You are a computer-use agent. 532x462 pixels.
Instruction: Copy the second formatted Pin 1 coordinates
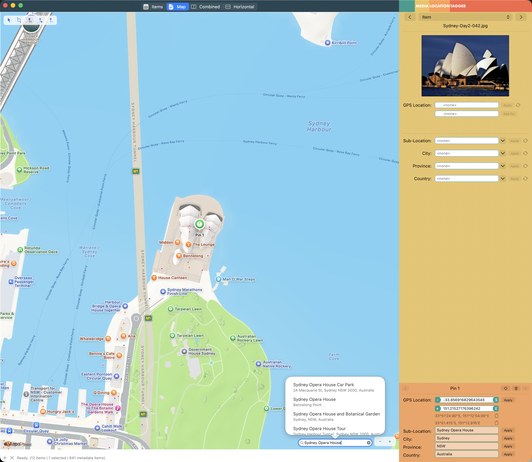[496, 423]
